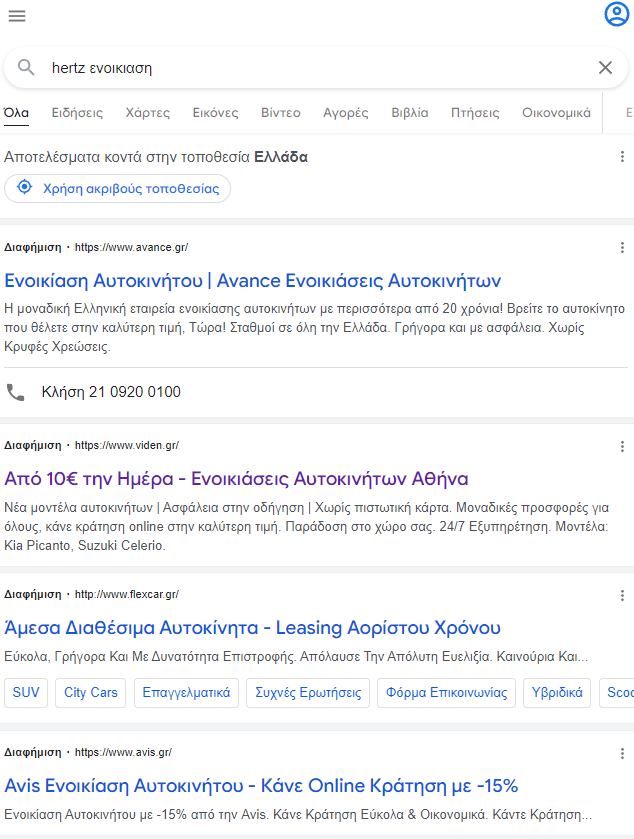Open three-dot menu for the viden.gr ad

point(622,446)
